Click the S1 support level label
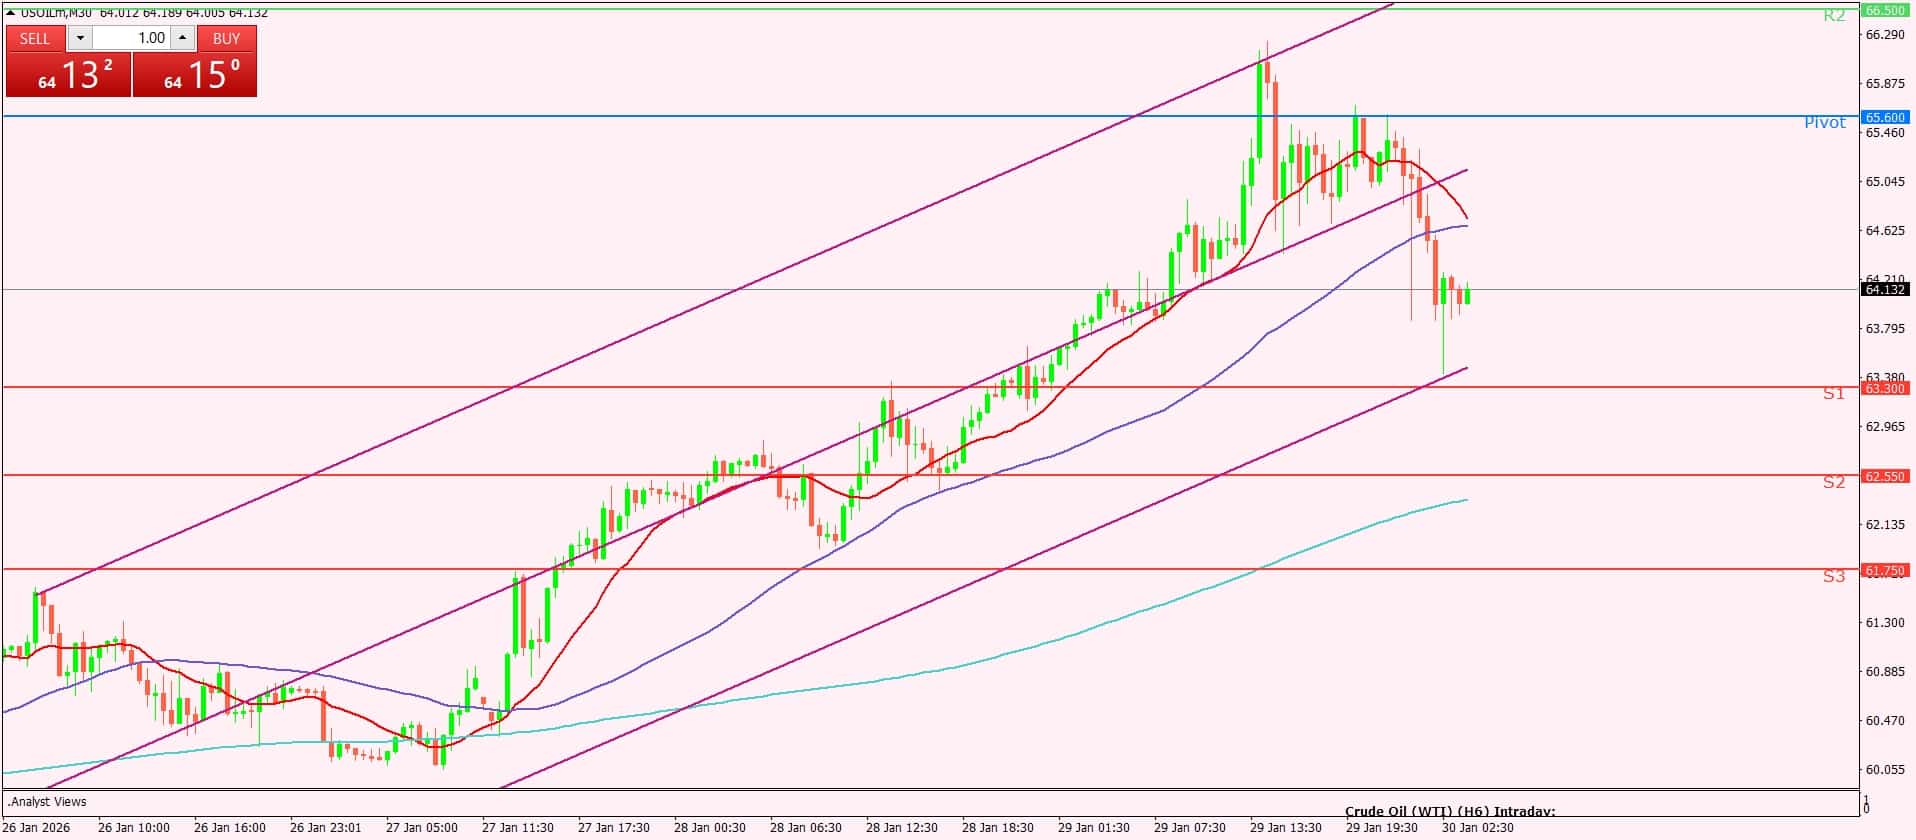 pyautogui.click(x=1833, y=394)
